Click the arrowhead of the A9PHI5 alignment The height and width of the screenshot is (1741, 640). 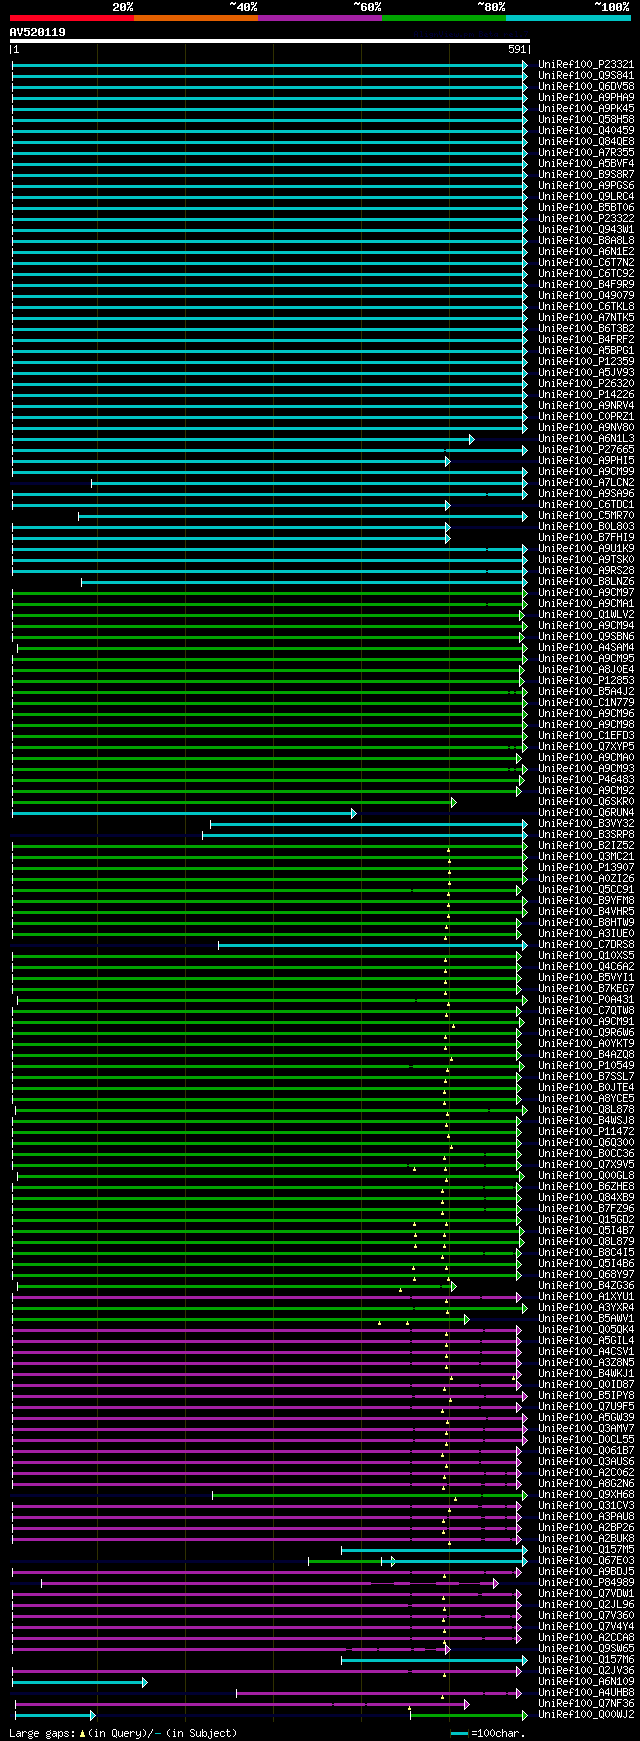(x=448, y=460)
